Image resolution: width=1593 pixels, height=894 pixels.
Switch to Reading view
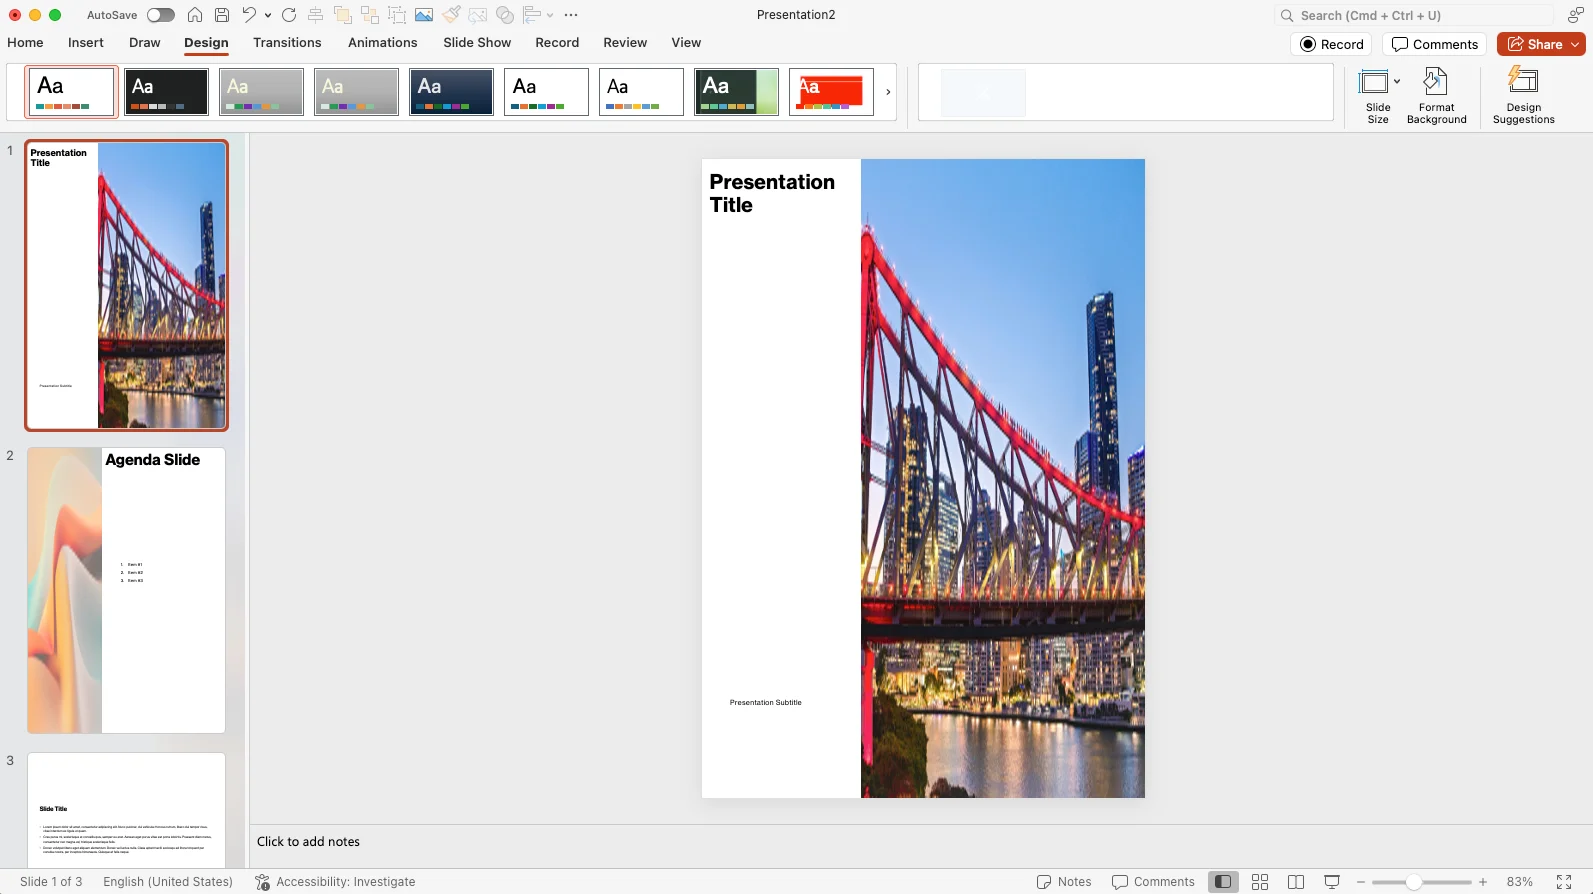[x=1296, y=882]
